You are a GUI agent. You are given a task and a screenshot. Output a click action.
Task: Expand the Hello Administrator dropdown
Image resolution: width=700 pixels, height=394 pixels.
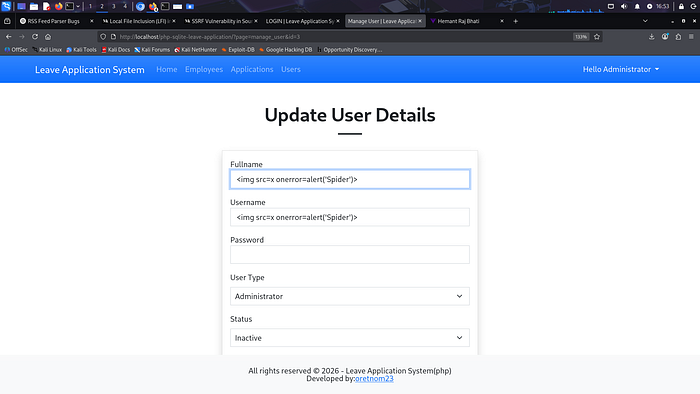[621, 69]
